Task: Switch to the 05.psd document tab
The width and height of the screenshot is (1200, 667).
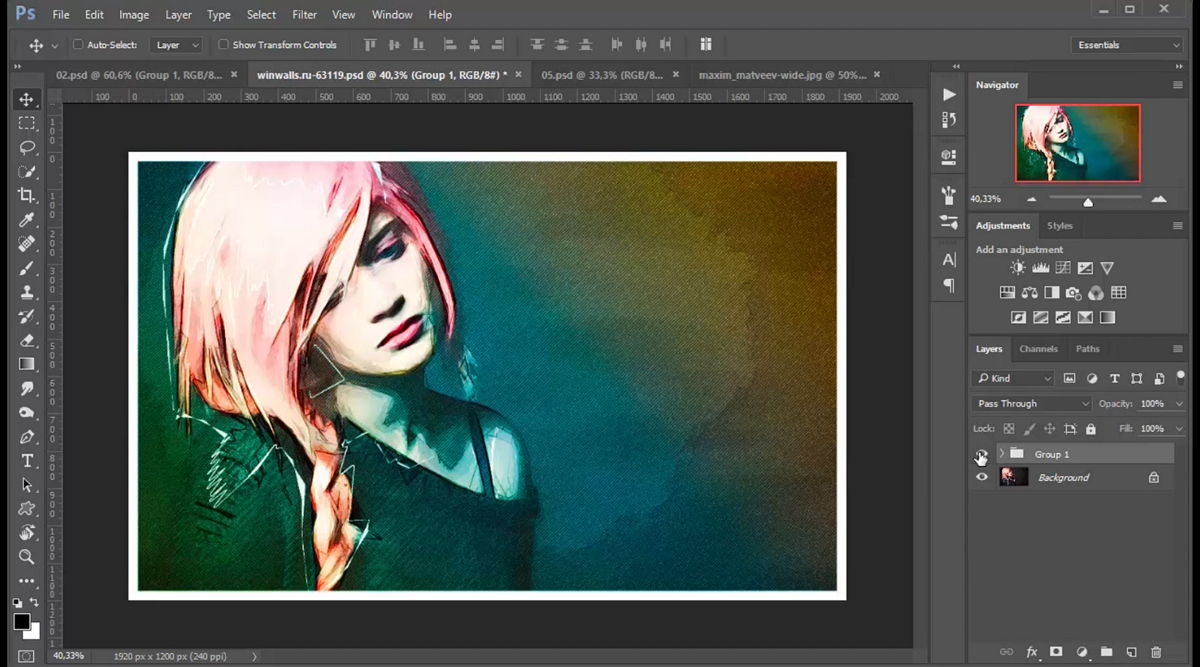Action: coord(601,75)
